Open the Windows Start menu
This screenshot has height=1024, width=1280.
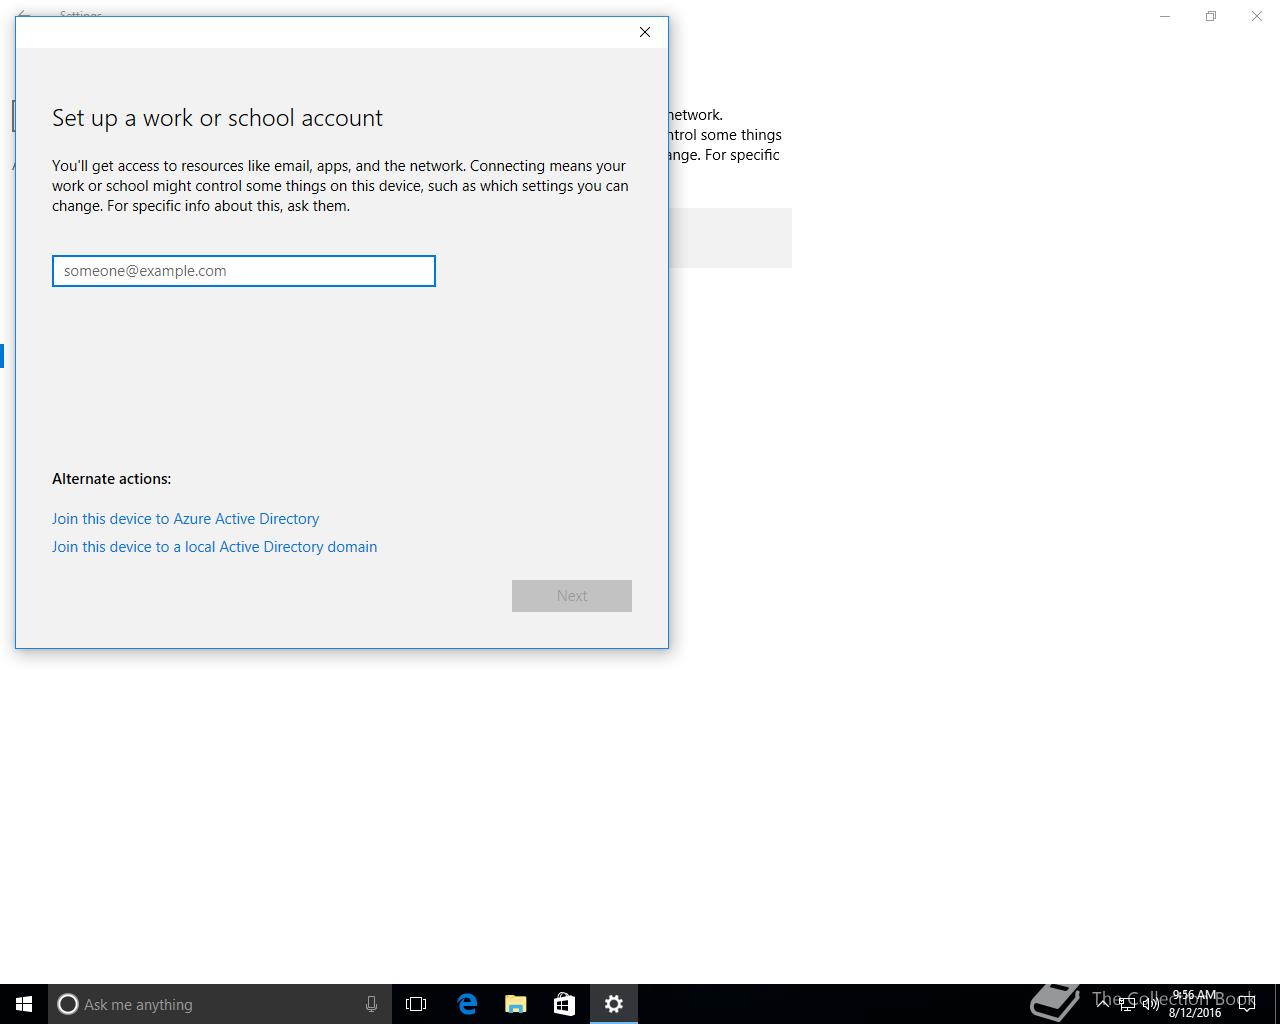click(x=24, y=1004)
